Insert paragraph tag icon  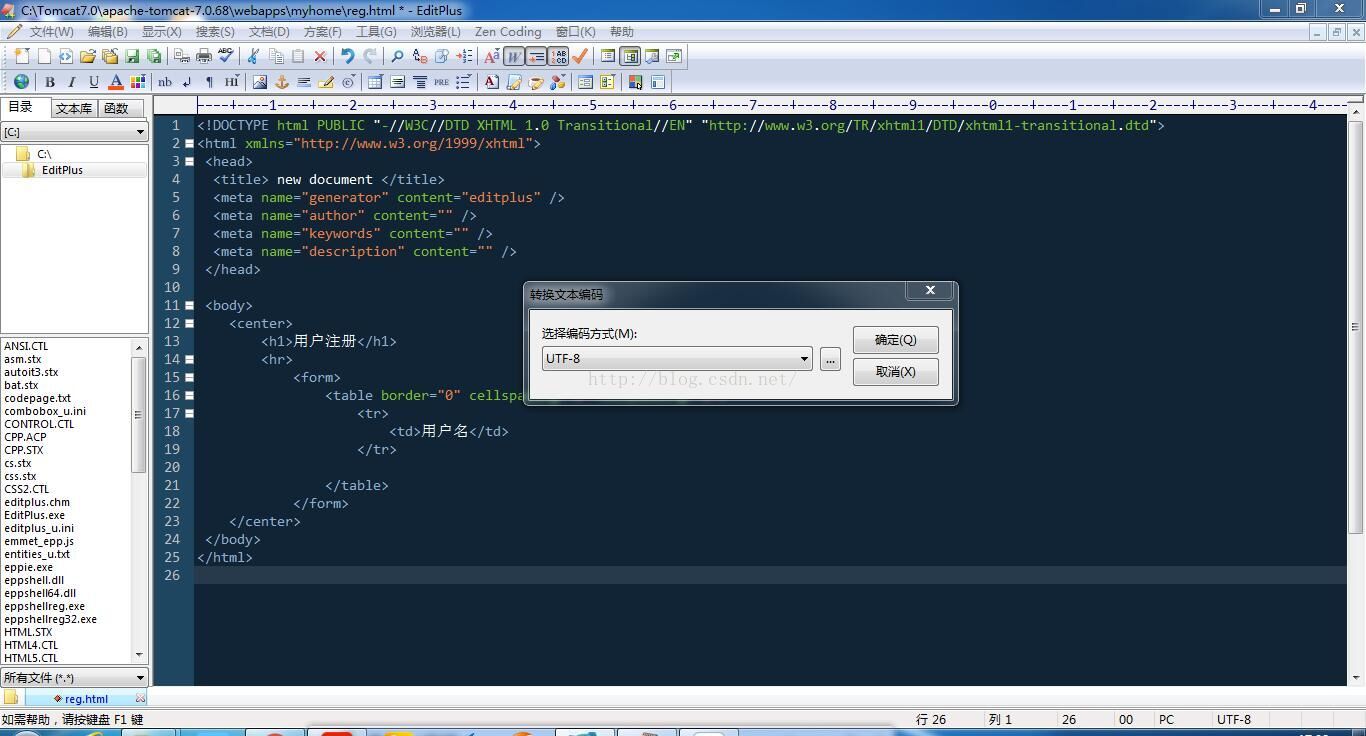209,82
